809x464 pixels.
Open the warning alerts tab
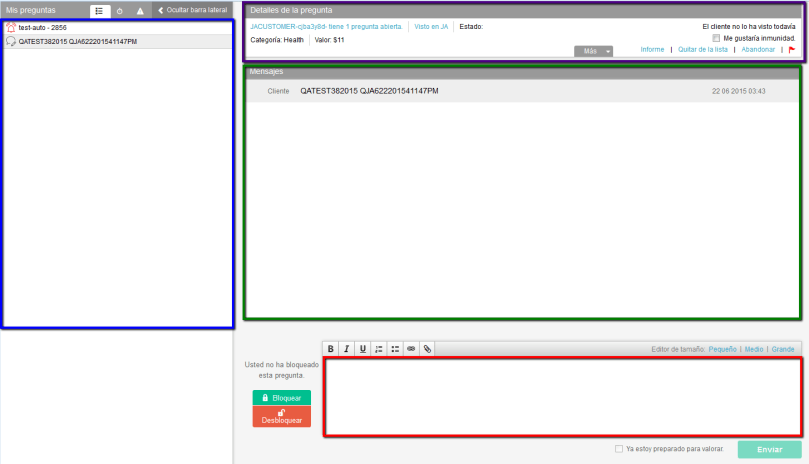[x=139, y=10]
